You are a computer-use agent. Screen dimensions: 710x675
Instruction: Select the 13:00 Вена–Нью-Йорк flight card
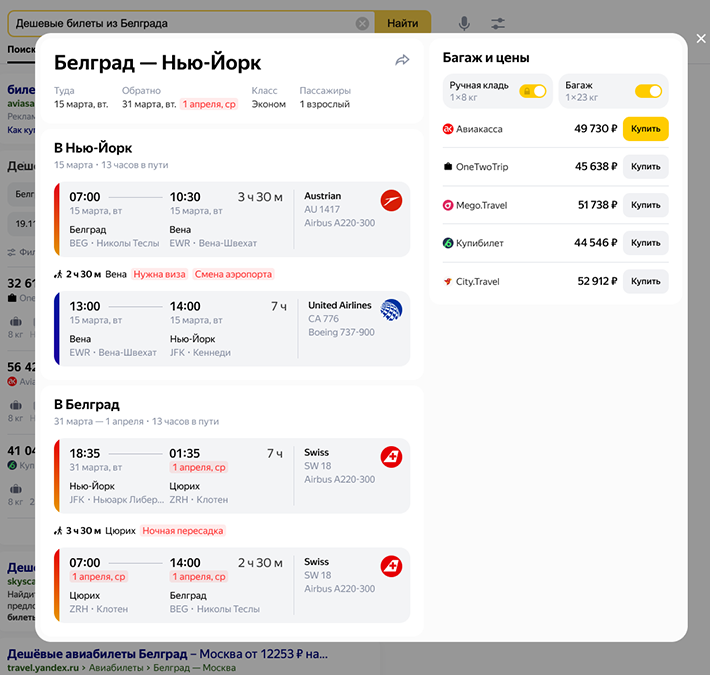[x=232, y=329]
